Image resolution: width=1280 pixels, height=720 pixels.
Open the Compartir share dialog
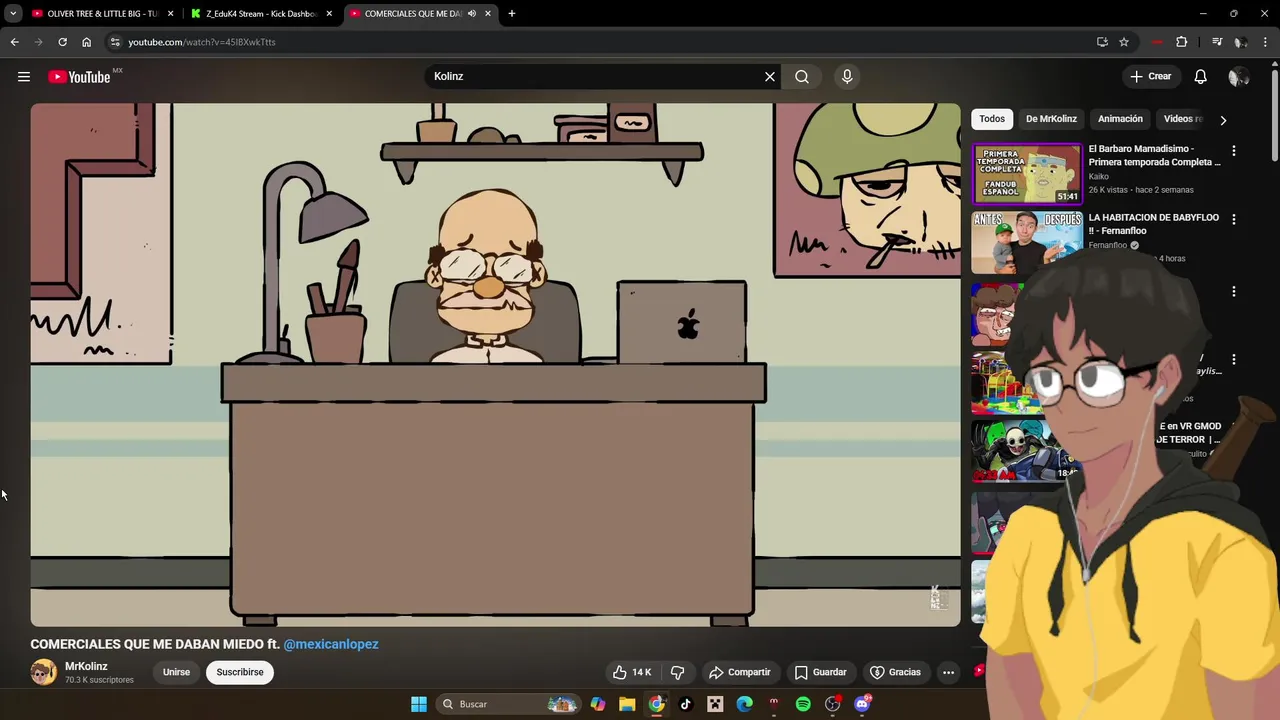[739, 672]
